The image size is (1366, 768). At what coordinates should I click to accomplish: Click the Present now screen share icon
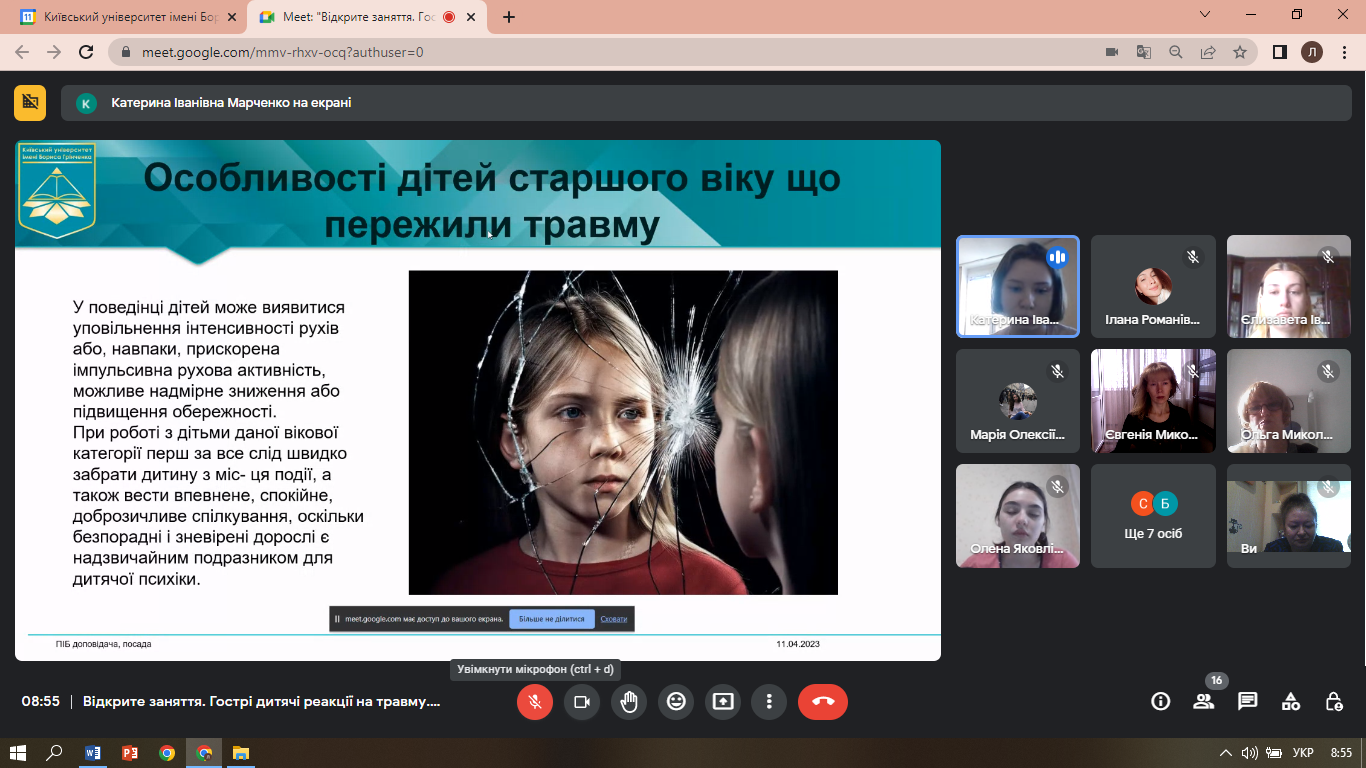[x=723, y=702]
